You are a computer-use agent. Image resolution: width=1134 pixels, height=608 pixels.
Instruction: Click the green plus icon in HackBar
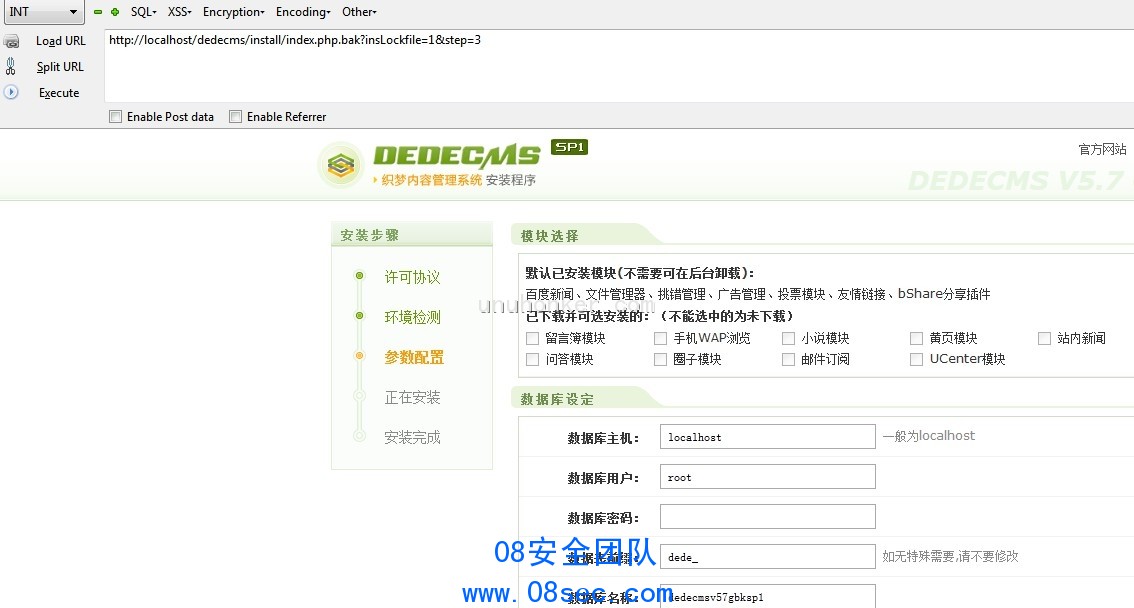115,12
